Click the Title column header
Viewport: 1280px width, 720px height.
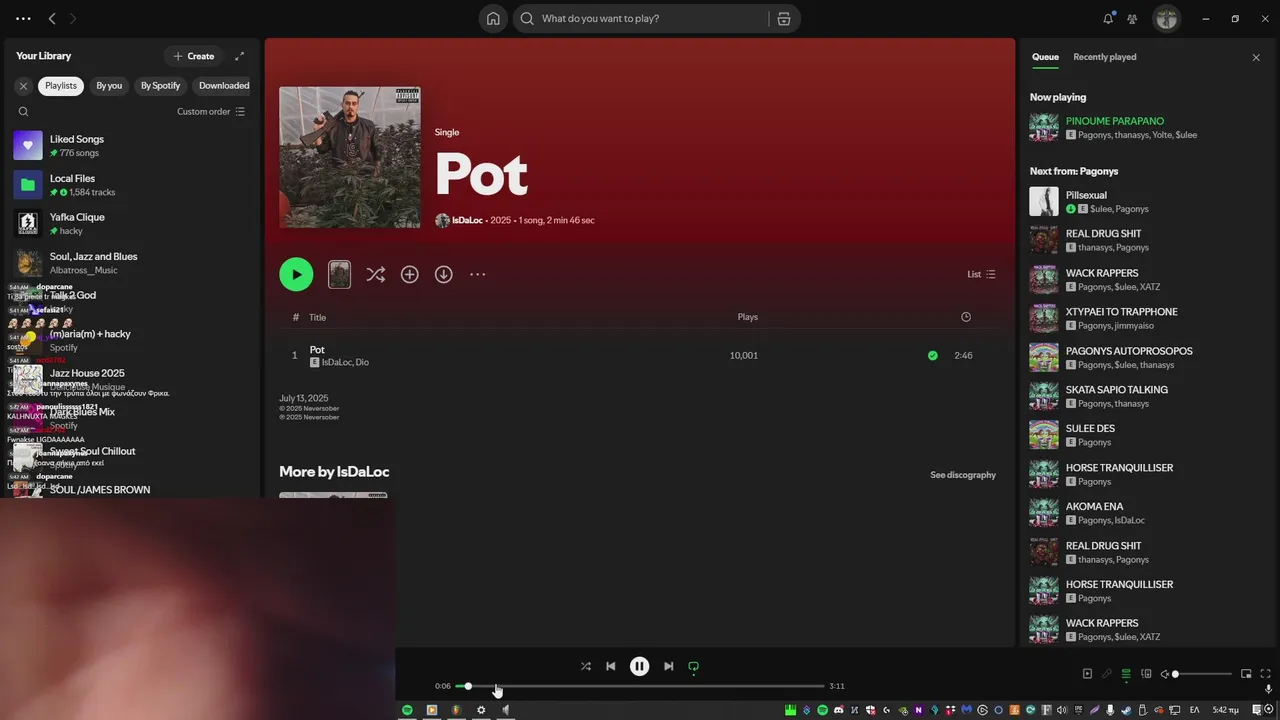[x=317, y=317]
